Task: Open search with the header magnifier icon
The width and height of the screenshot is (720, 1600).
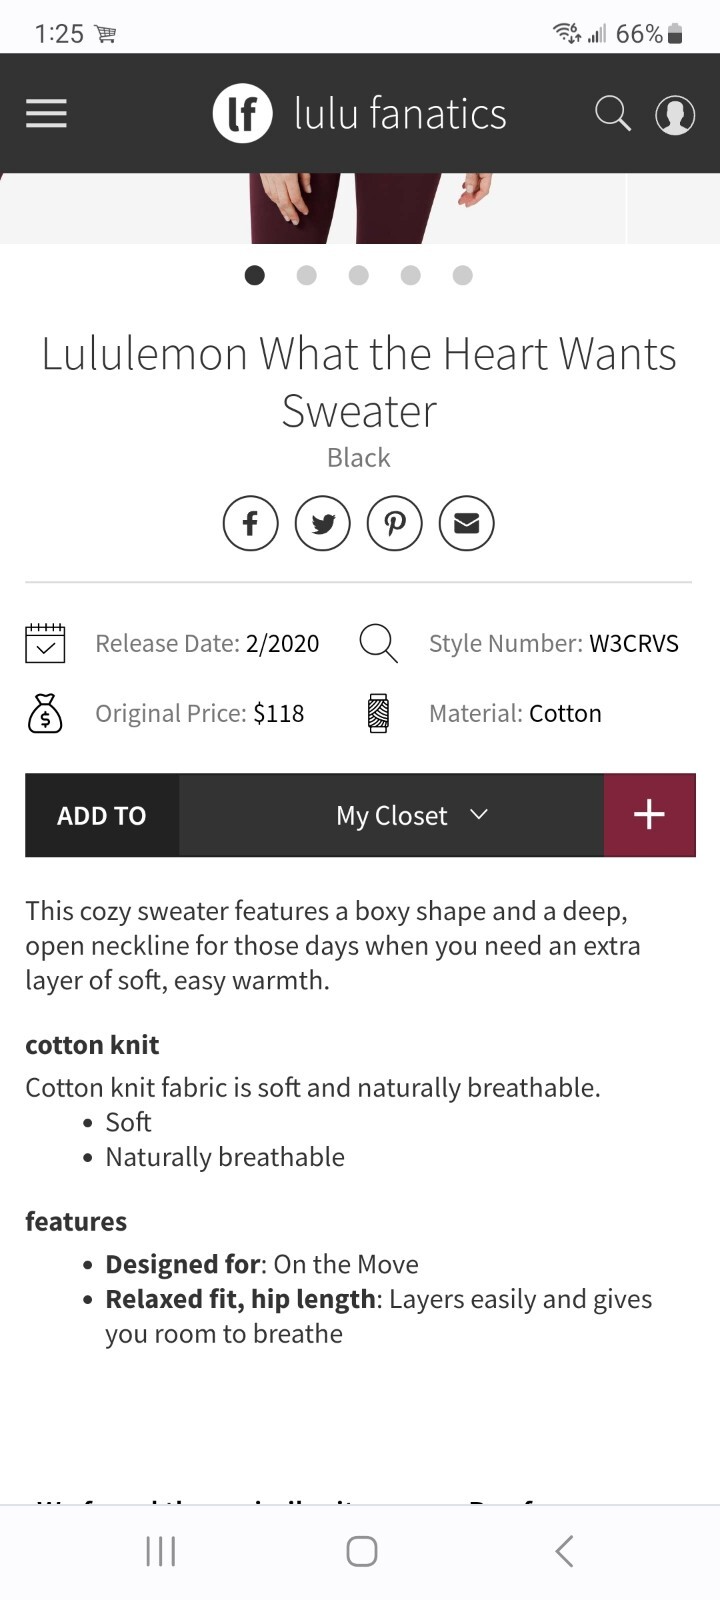Action: point(612,113)
